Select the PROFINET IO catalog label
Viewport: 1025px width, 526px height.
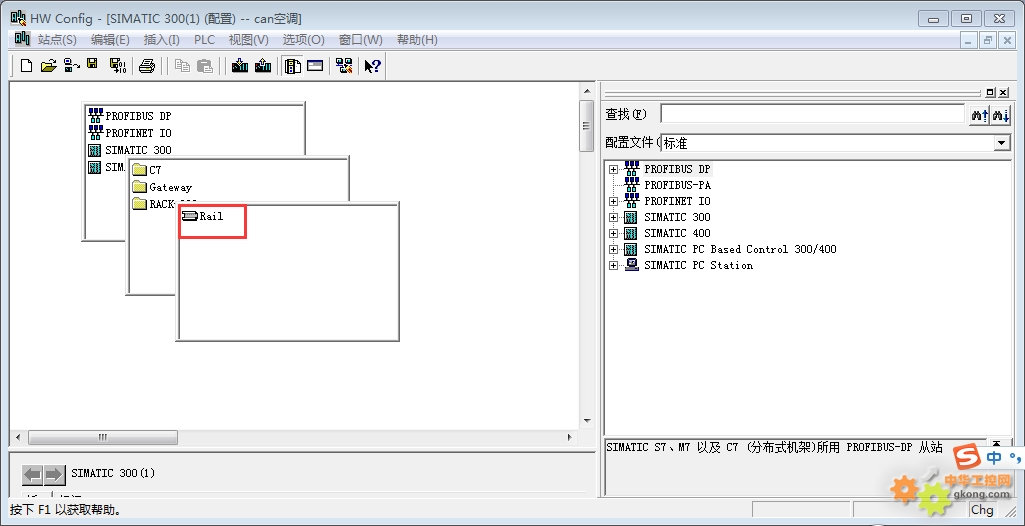click(677, 201)
